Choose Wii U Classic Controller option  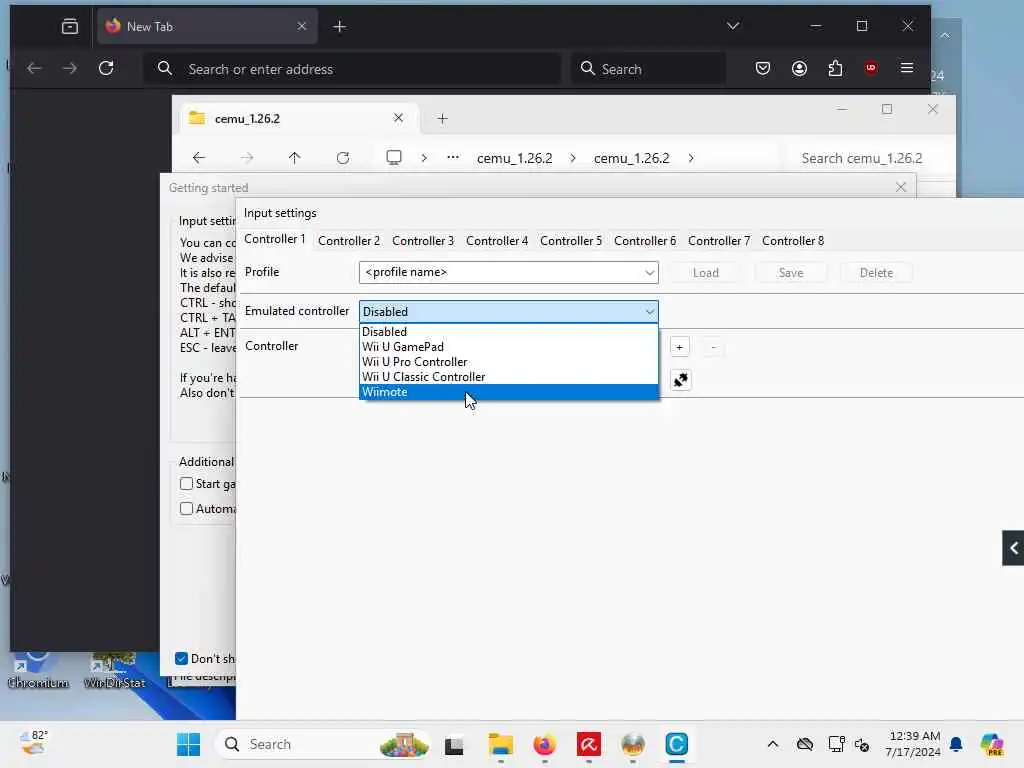click(509, 377)
